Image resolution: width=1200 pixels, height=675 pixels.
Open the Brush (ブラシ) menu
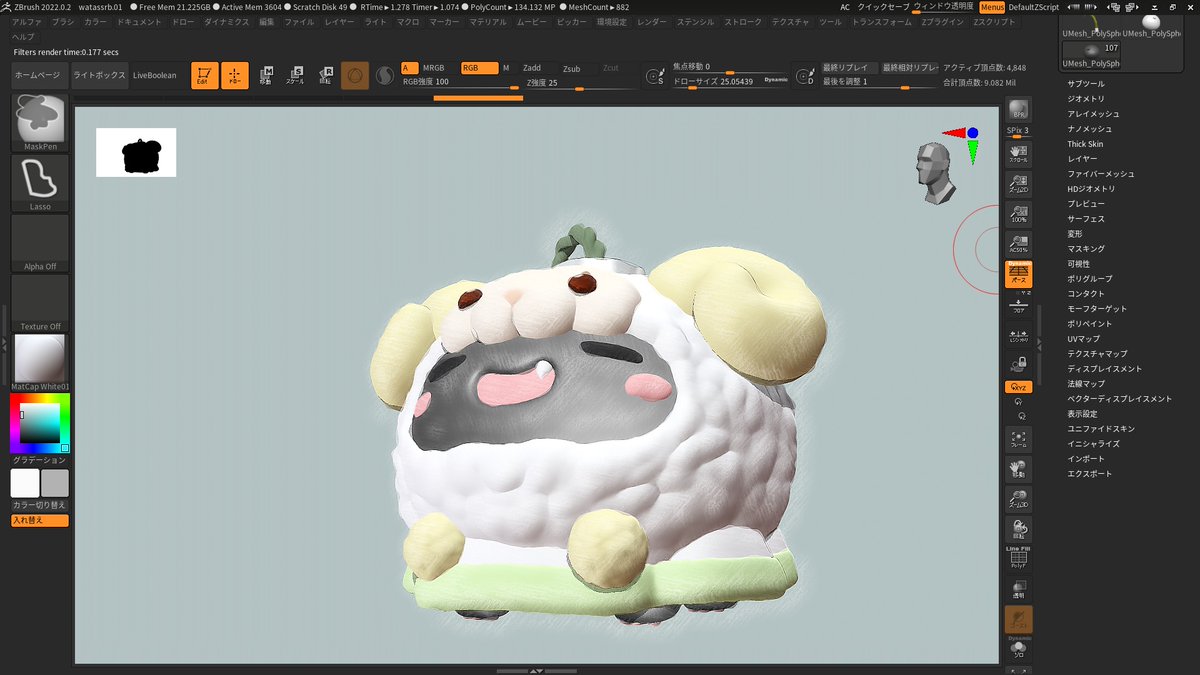coord(62,21)
